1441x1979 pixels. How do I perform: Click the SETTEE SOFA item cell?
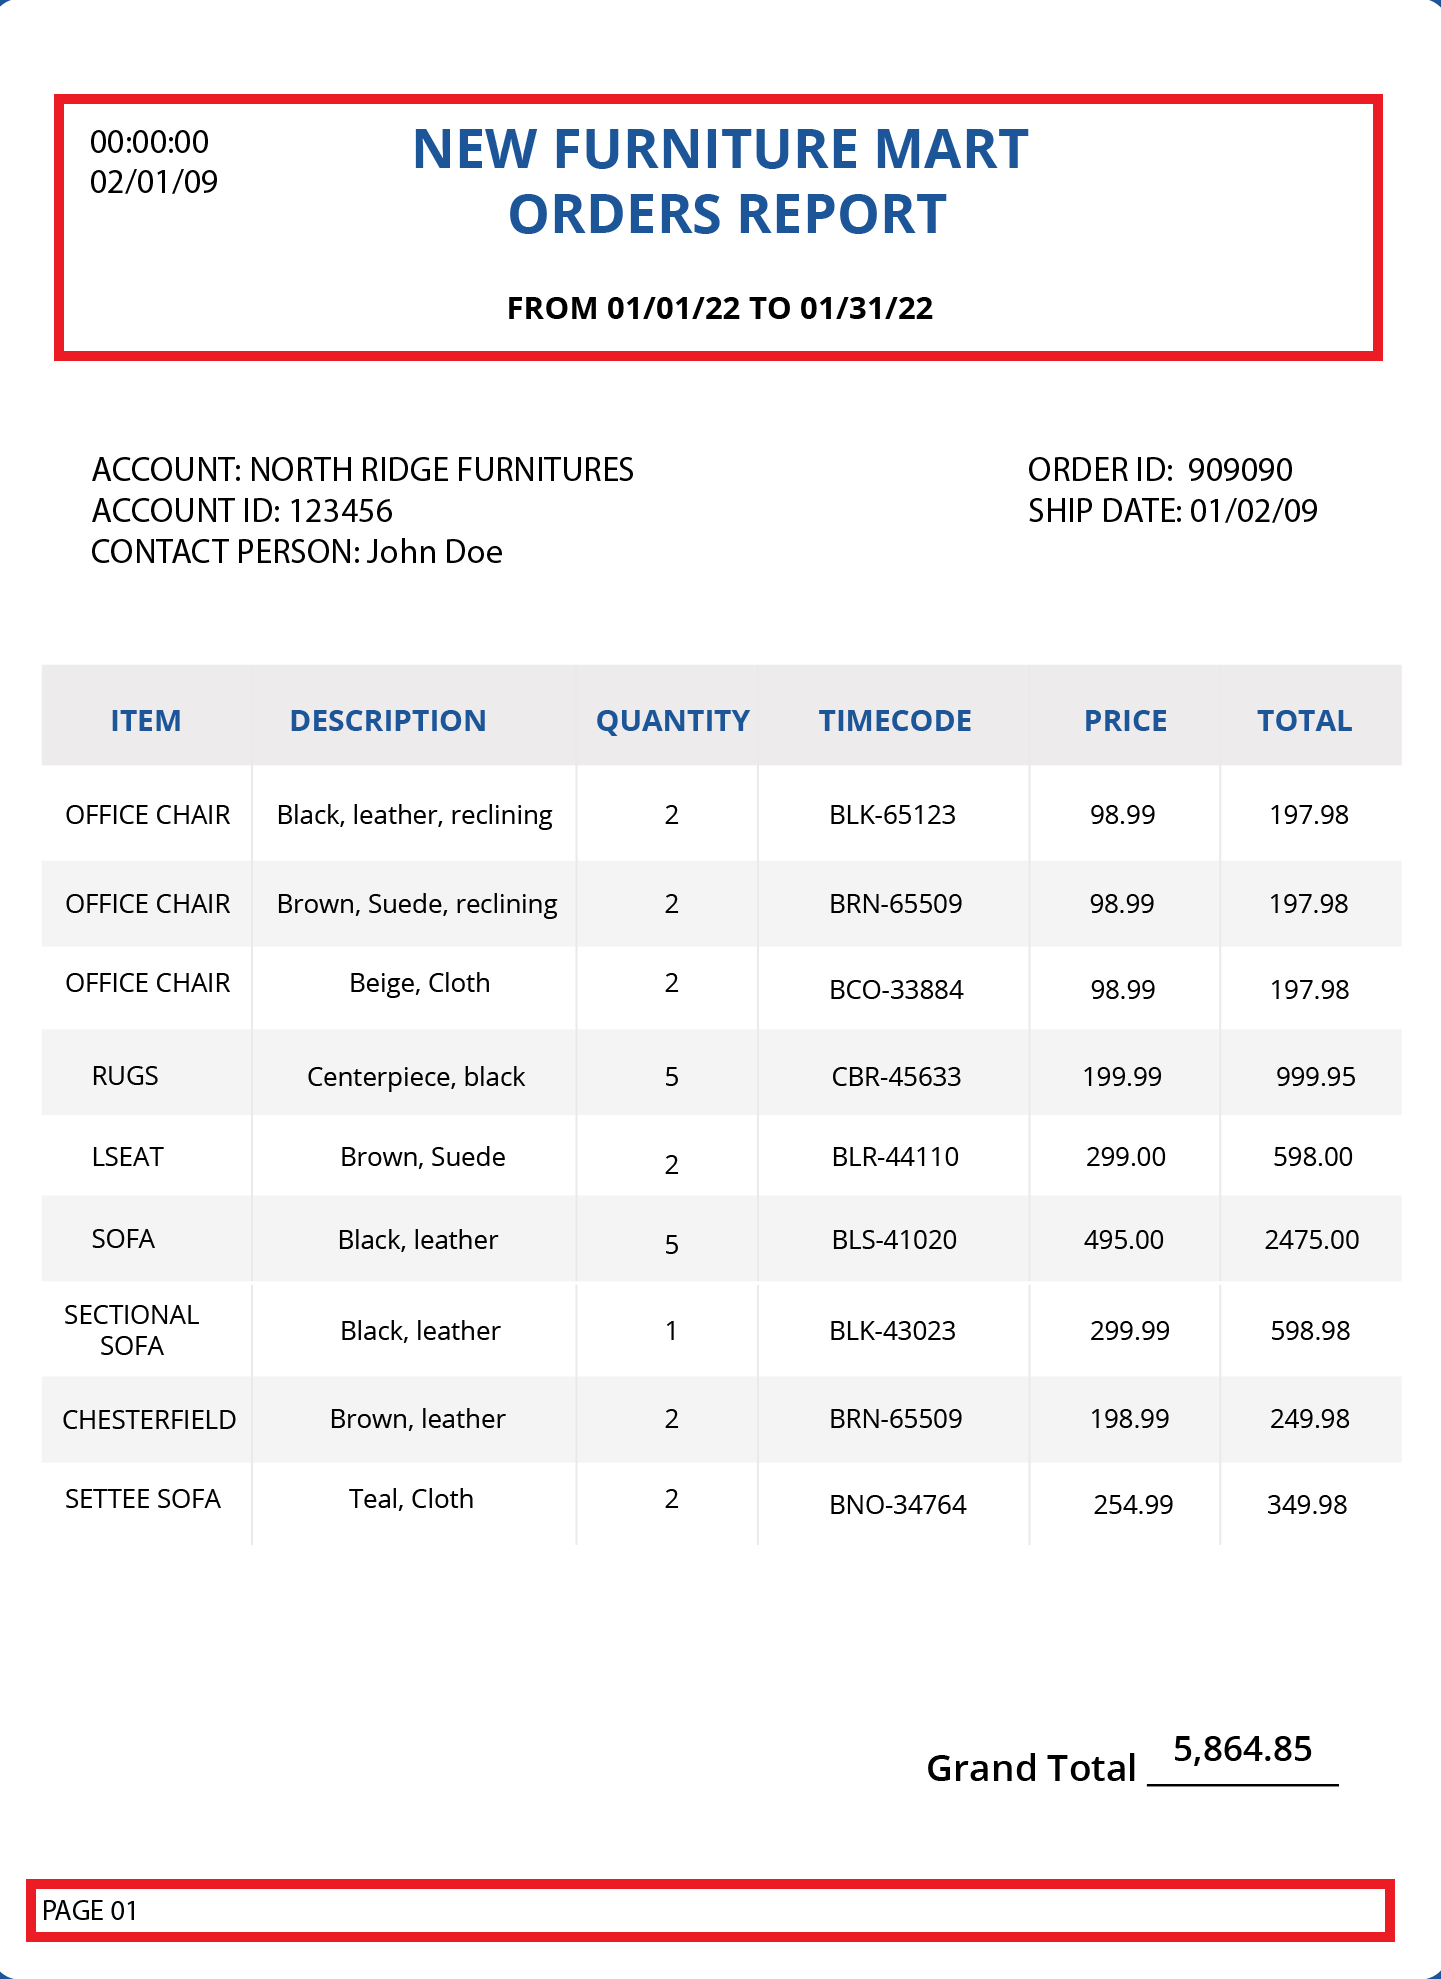click(x=143, y=1499)
